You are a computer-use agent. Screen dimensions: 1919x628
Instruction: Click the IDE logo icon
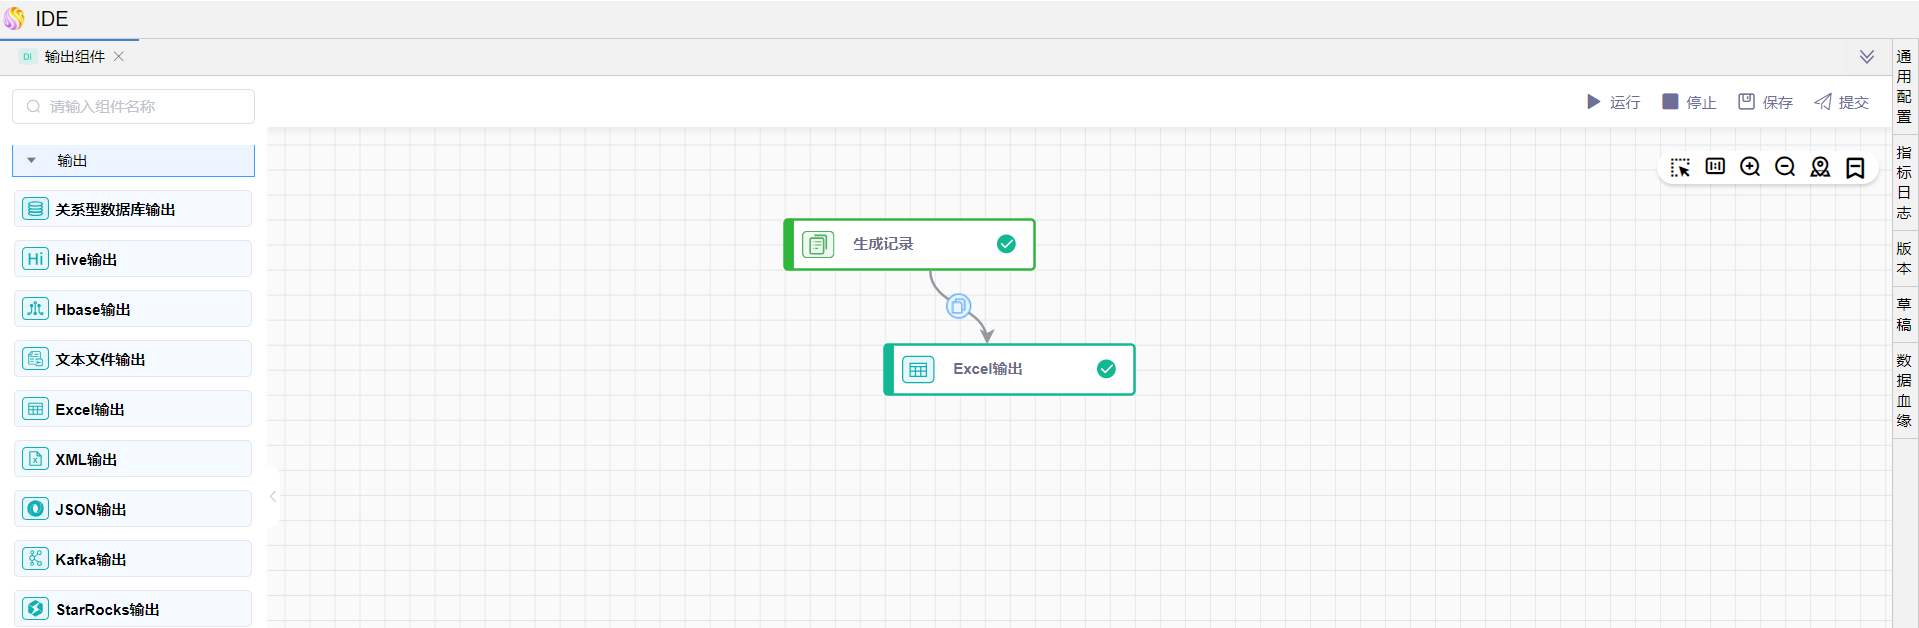[x=14, y=18]
